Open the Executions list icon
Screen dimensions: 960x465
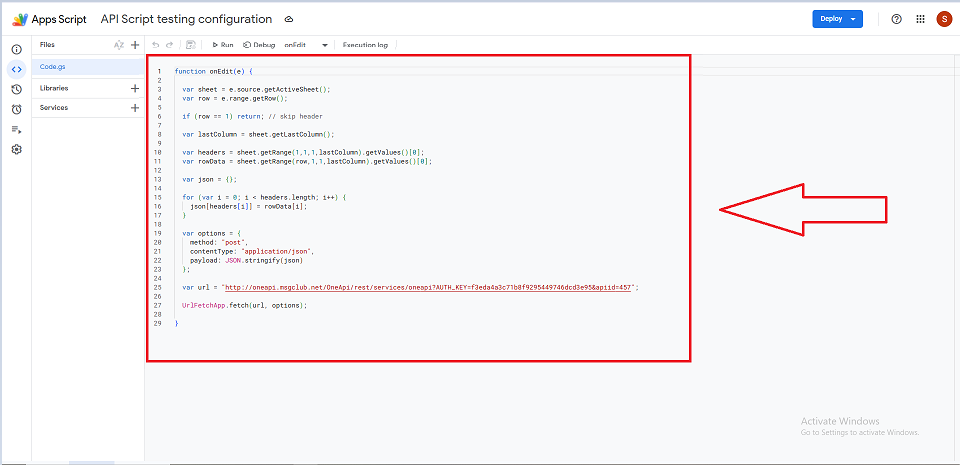pyautogui.click(x=16, y=129)
